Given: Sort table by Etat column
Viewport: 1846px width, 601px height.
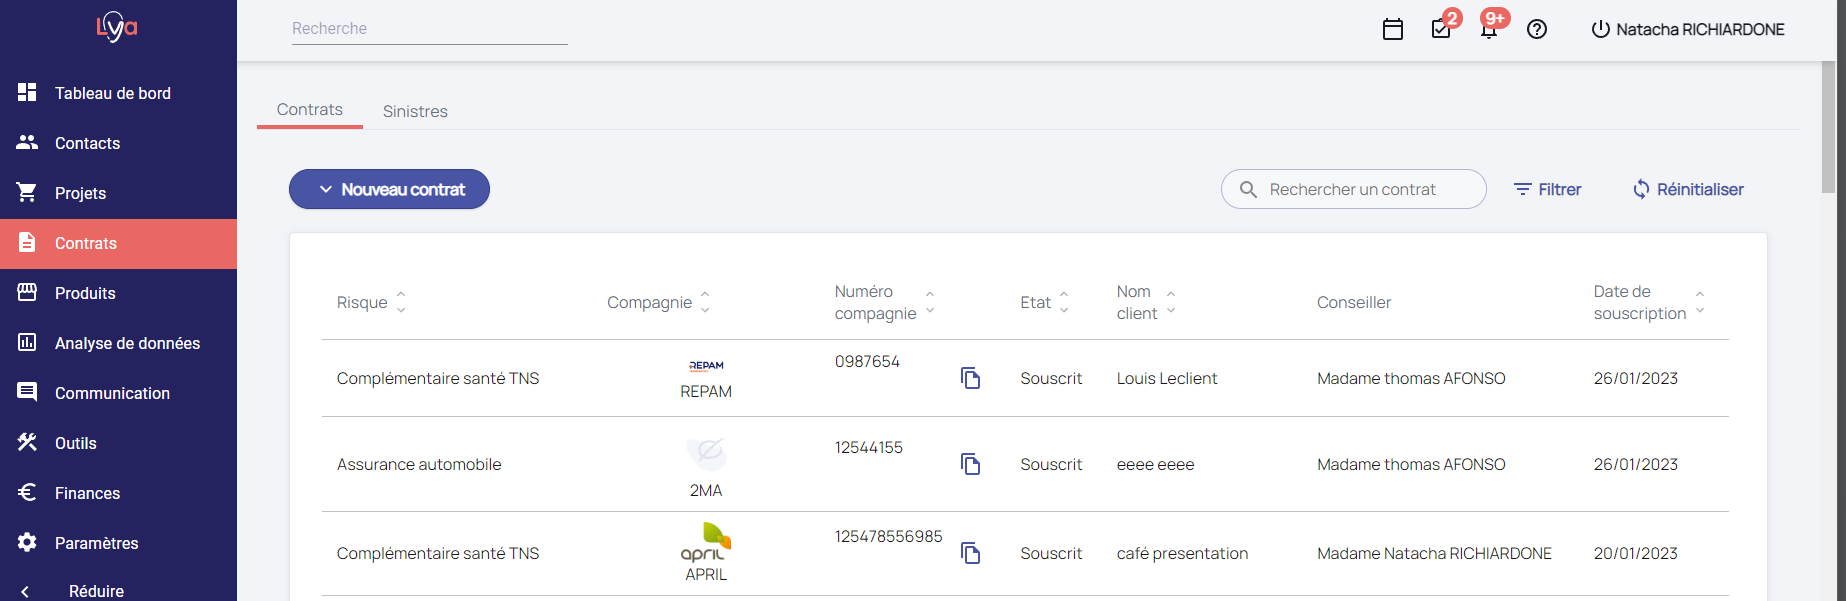Looking at the screenshot, I should (1064, 302).
